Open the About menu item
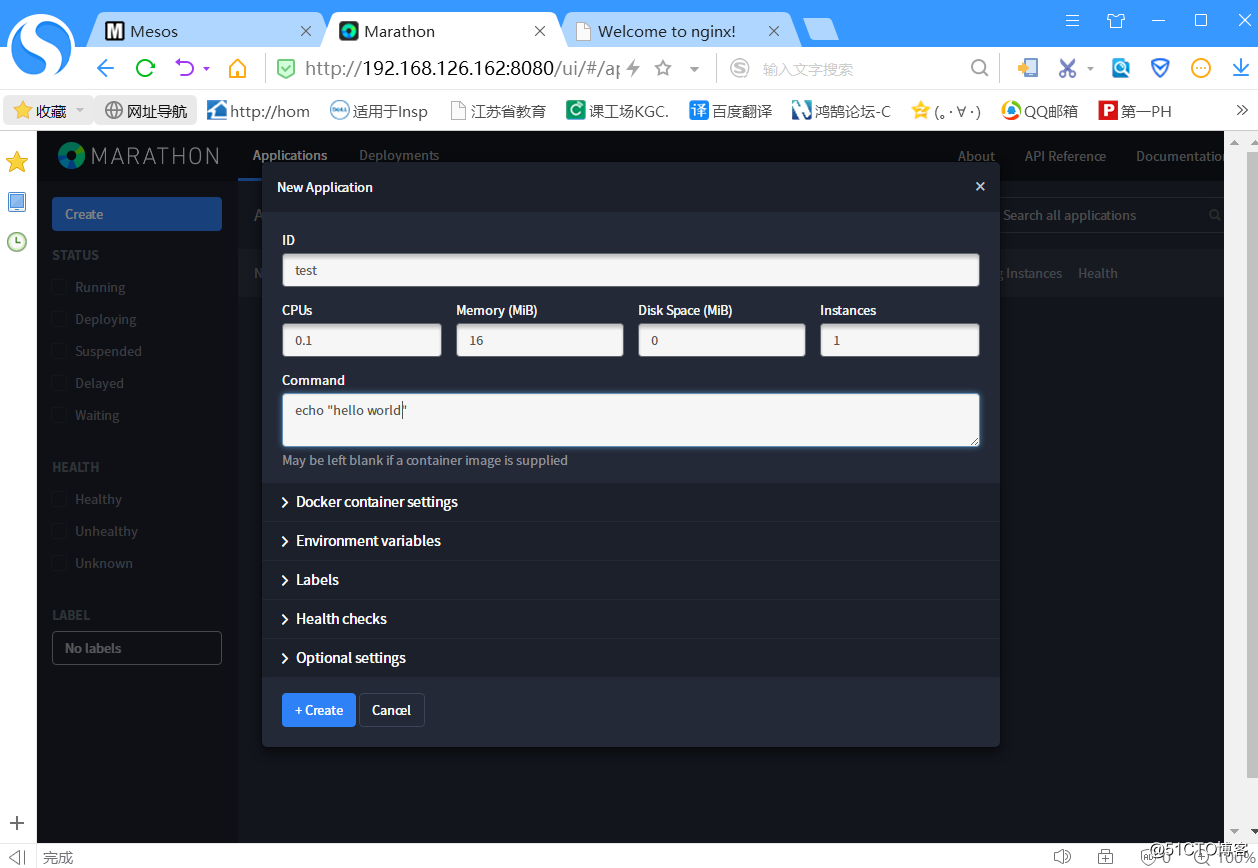Screen dimensions: 1258x868 pyautogui.click(x=976, y=156)
